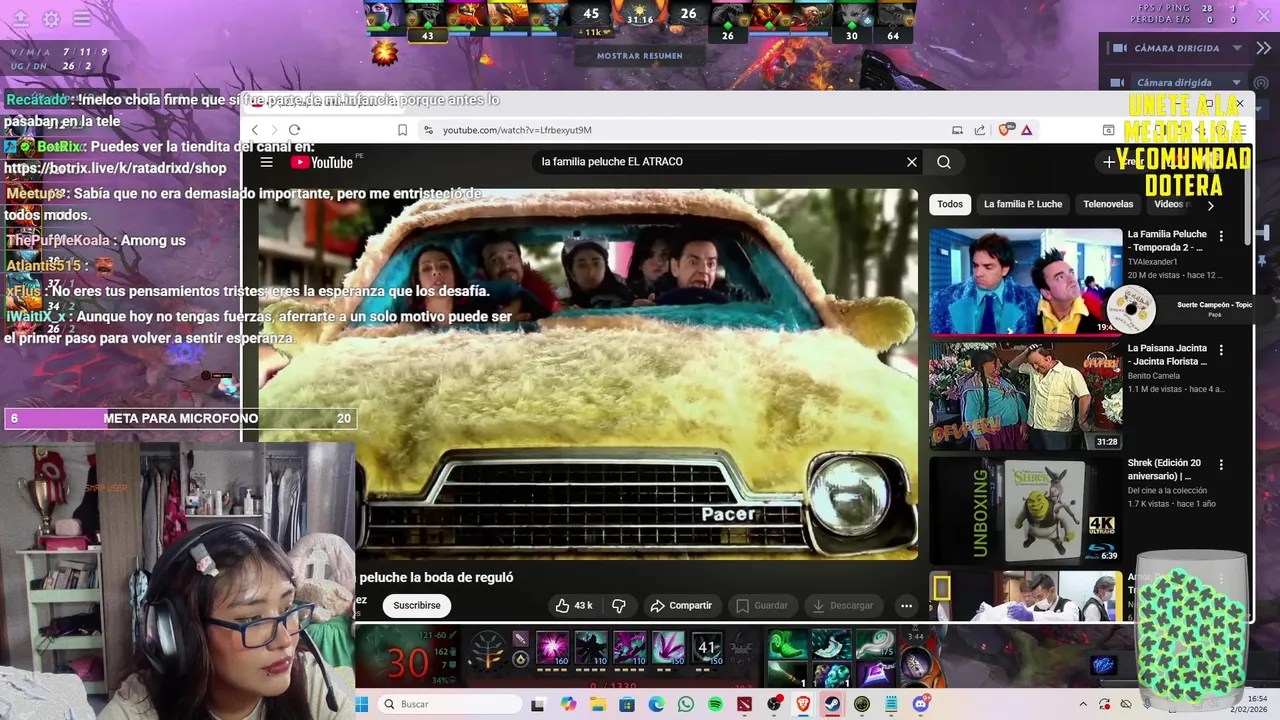Expand the top Cámara dirigida dropdown
1280x720 pixels.
(1237, 48)
